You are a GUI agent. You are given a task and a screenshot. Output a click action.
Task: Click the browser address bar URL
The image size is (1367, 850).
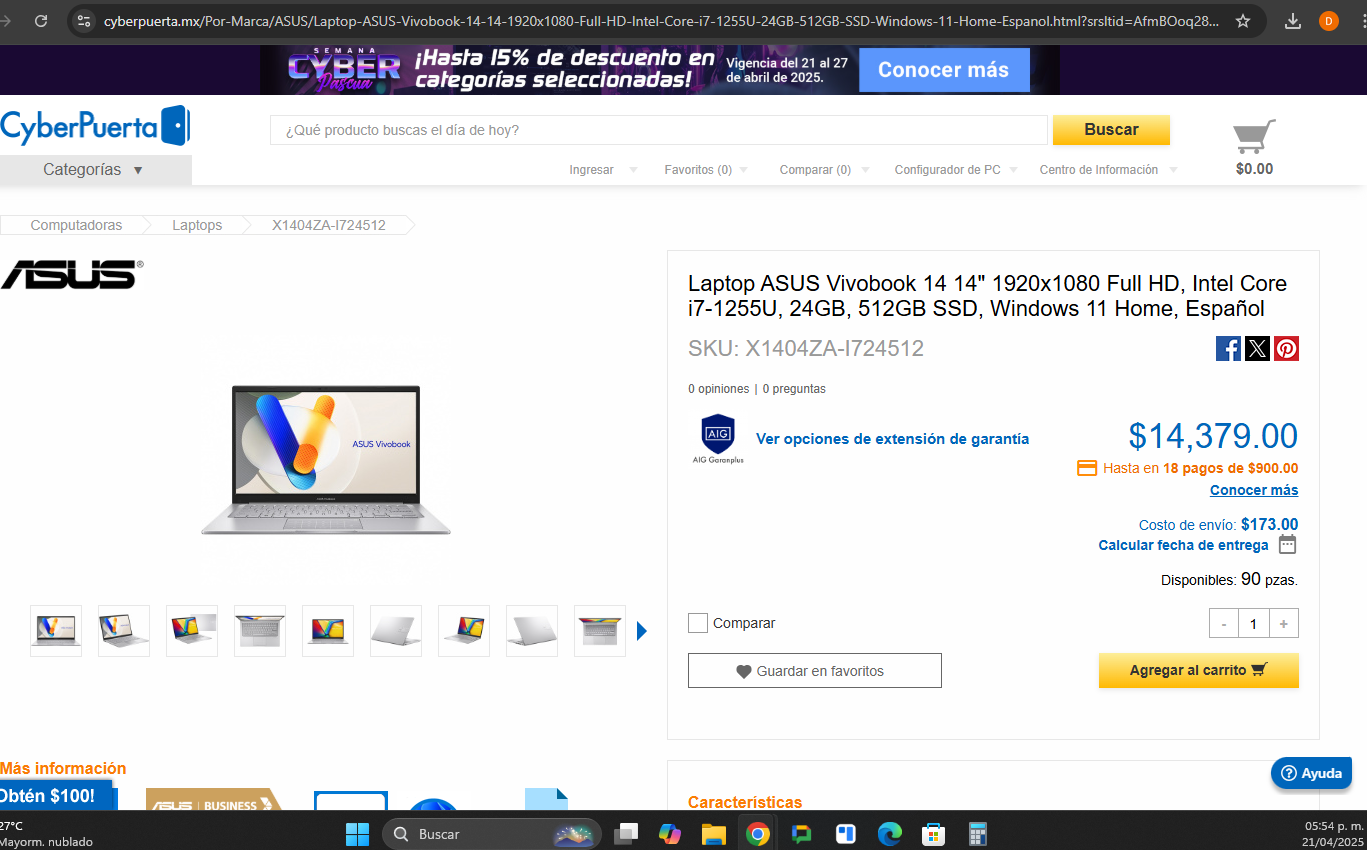point(661,20)
